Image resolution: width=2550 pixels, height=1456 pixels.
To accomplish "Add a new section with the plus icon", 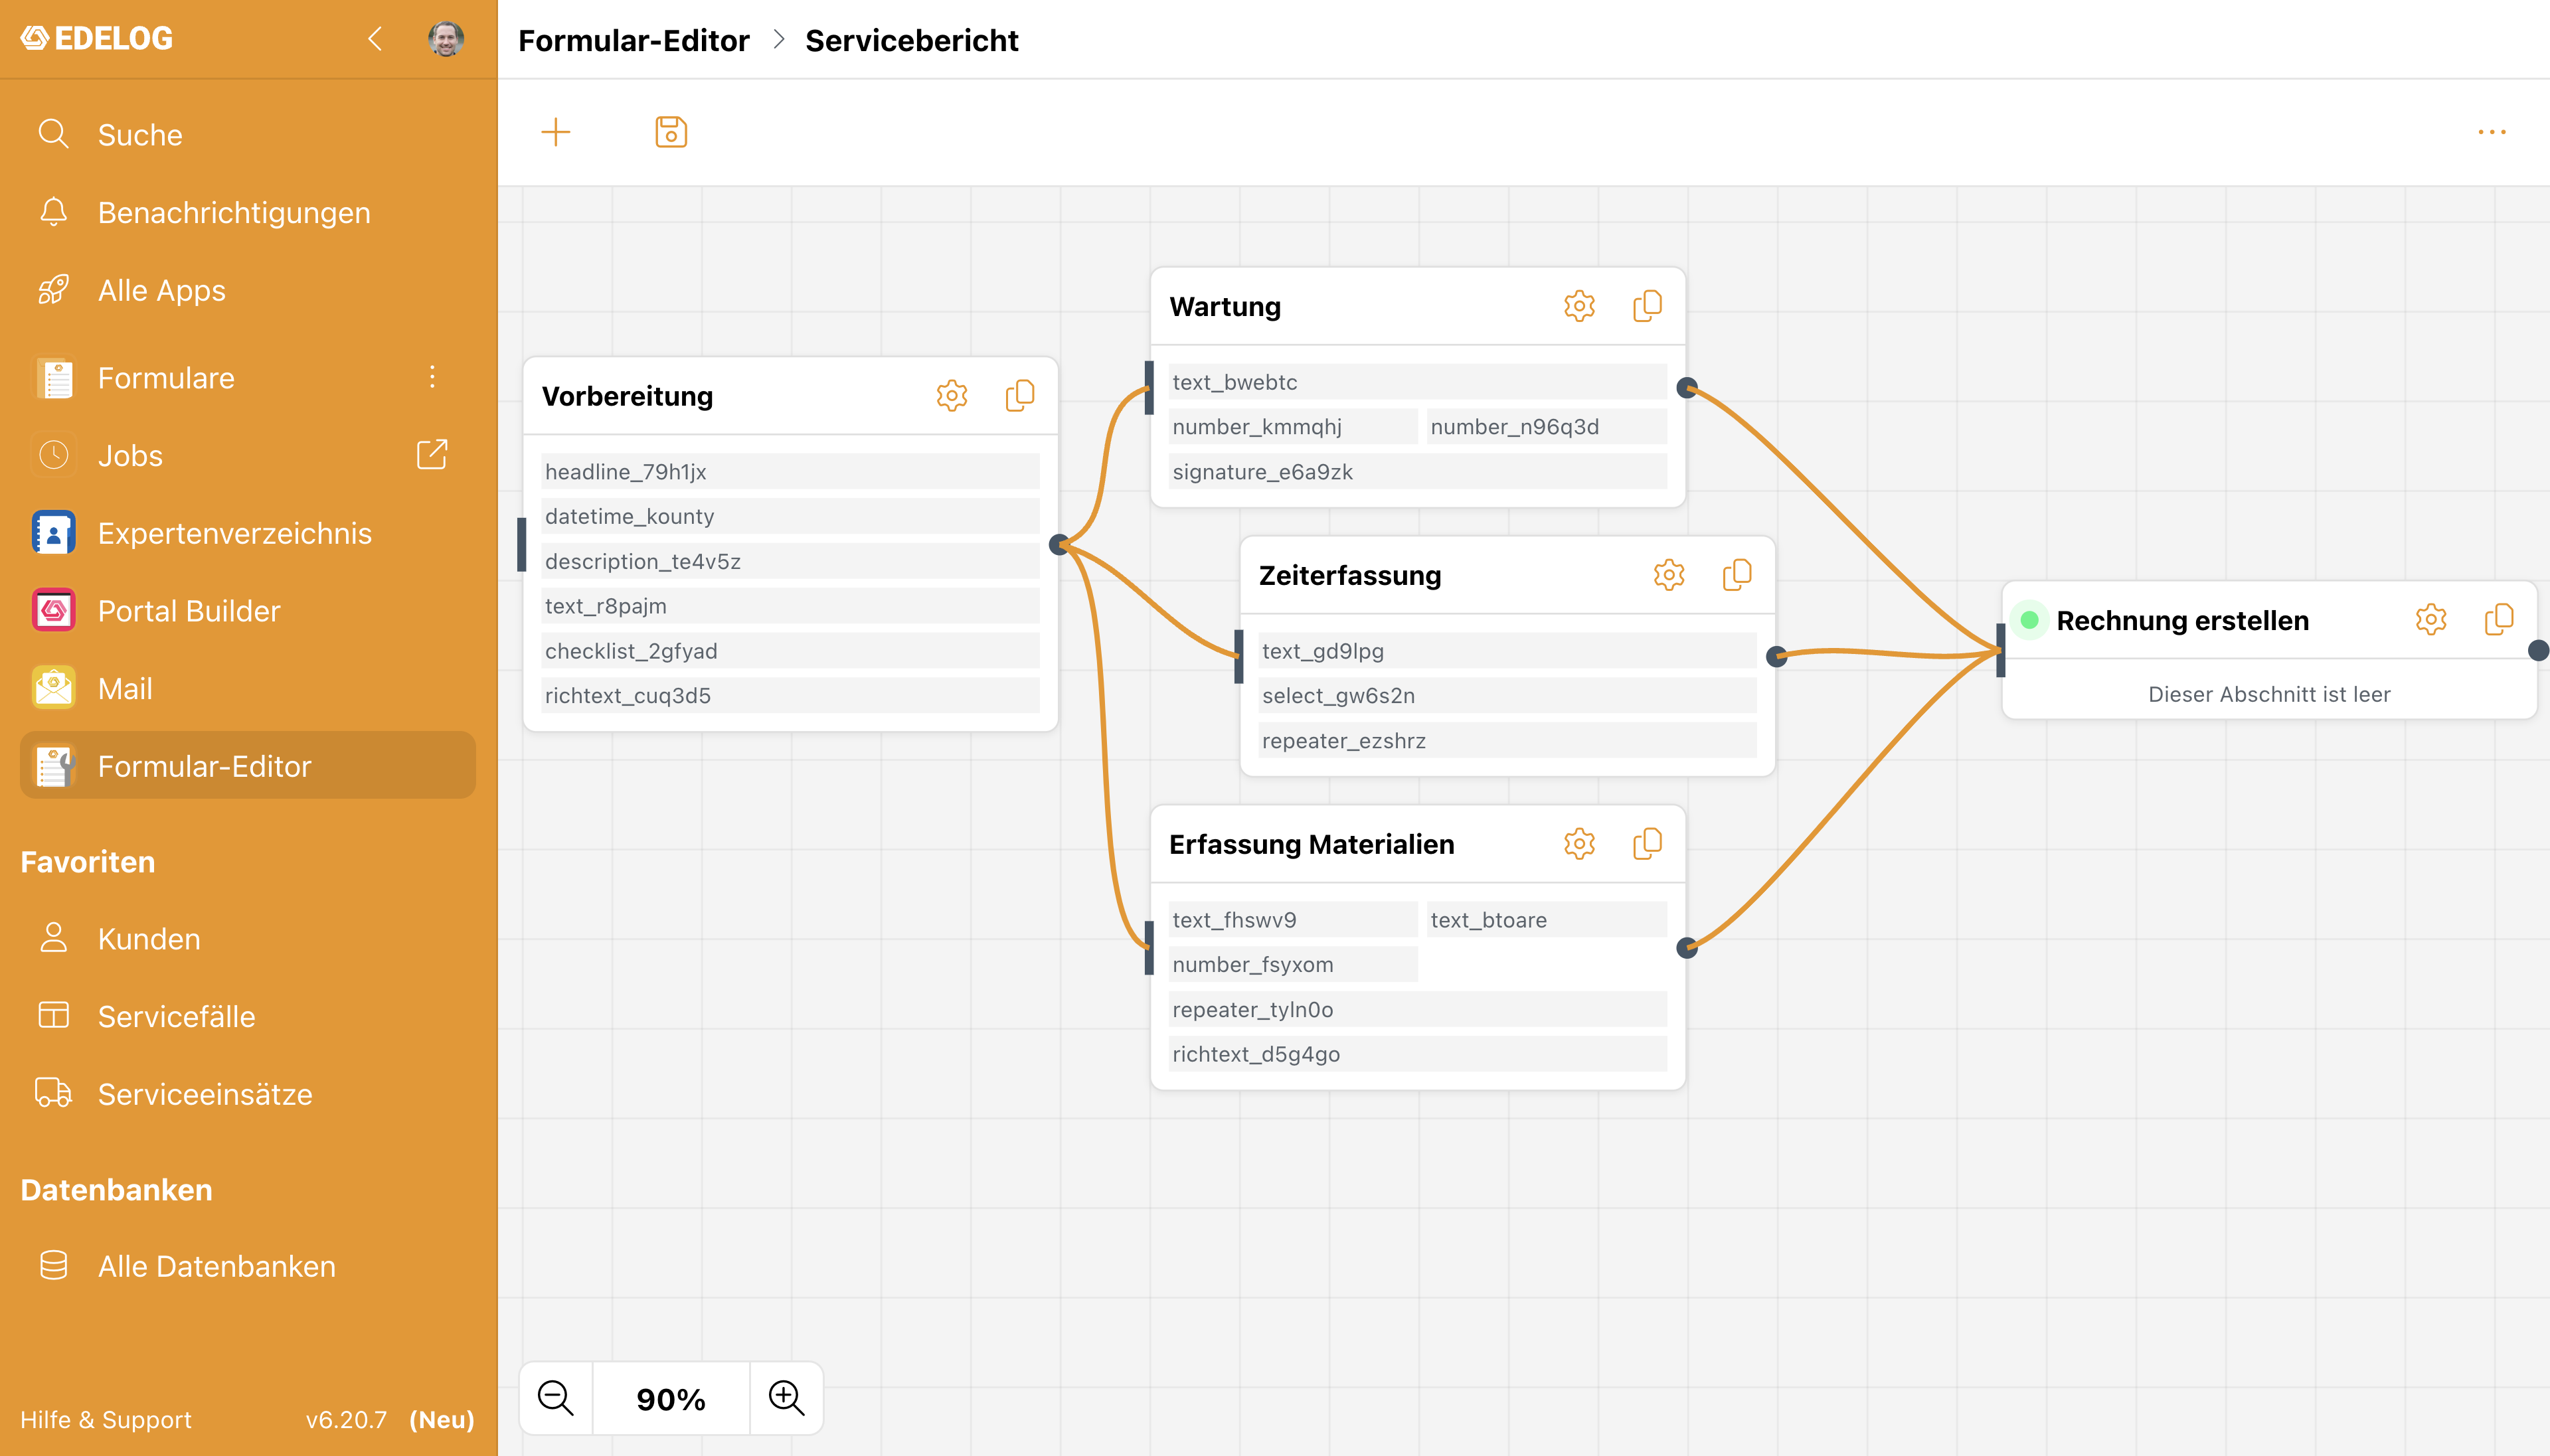I will [555, 132].
